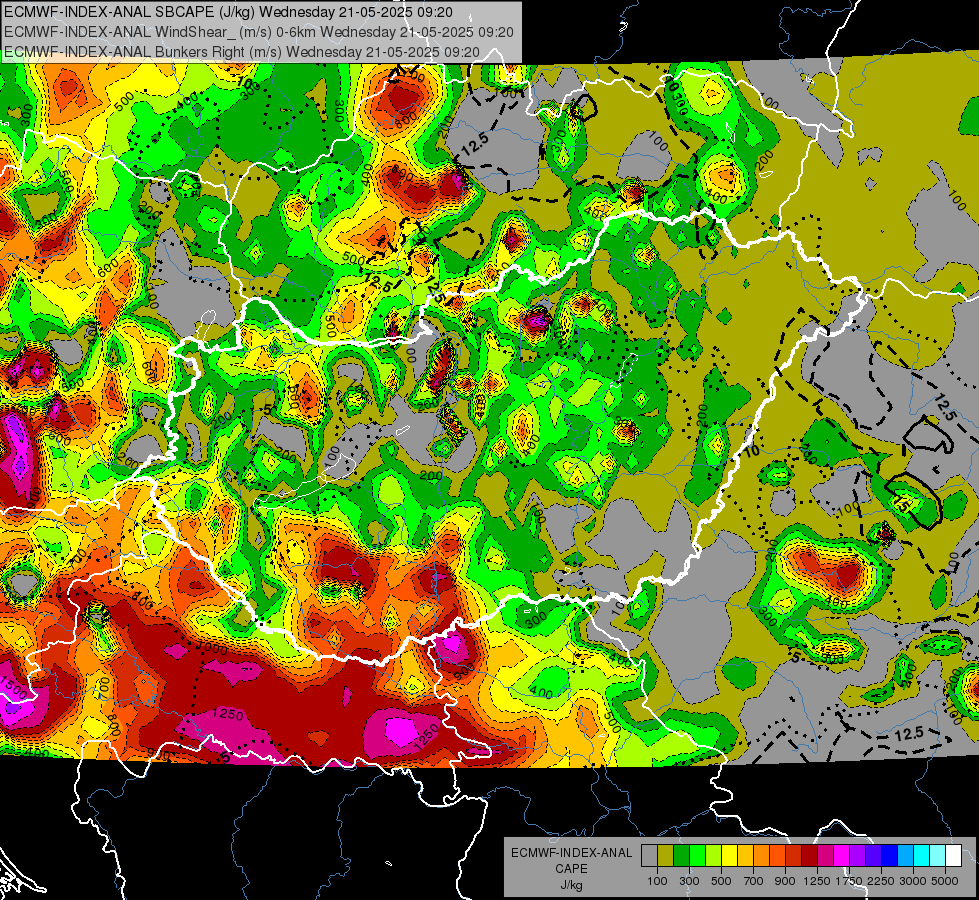Select the gray swatch in the CAPE legend
The image size is (979, 900).
[x=649, y=856]
